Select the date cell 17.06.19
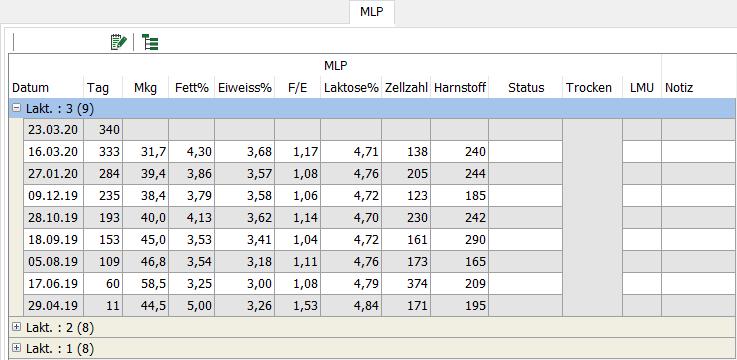737x360 pixels. (x=54, y=283)
